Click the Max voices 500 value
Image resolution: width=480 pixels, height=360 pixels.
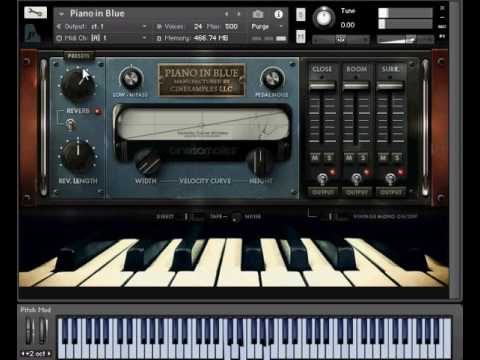[x=231, y=26]
